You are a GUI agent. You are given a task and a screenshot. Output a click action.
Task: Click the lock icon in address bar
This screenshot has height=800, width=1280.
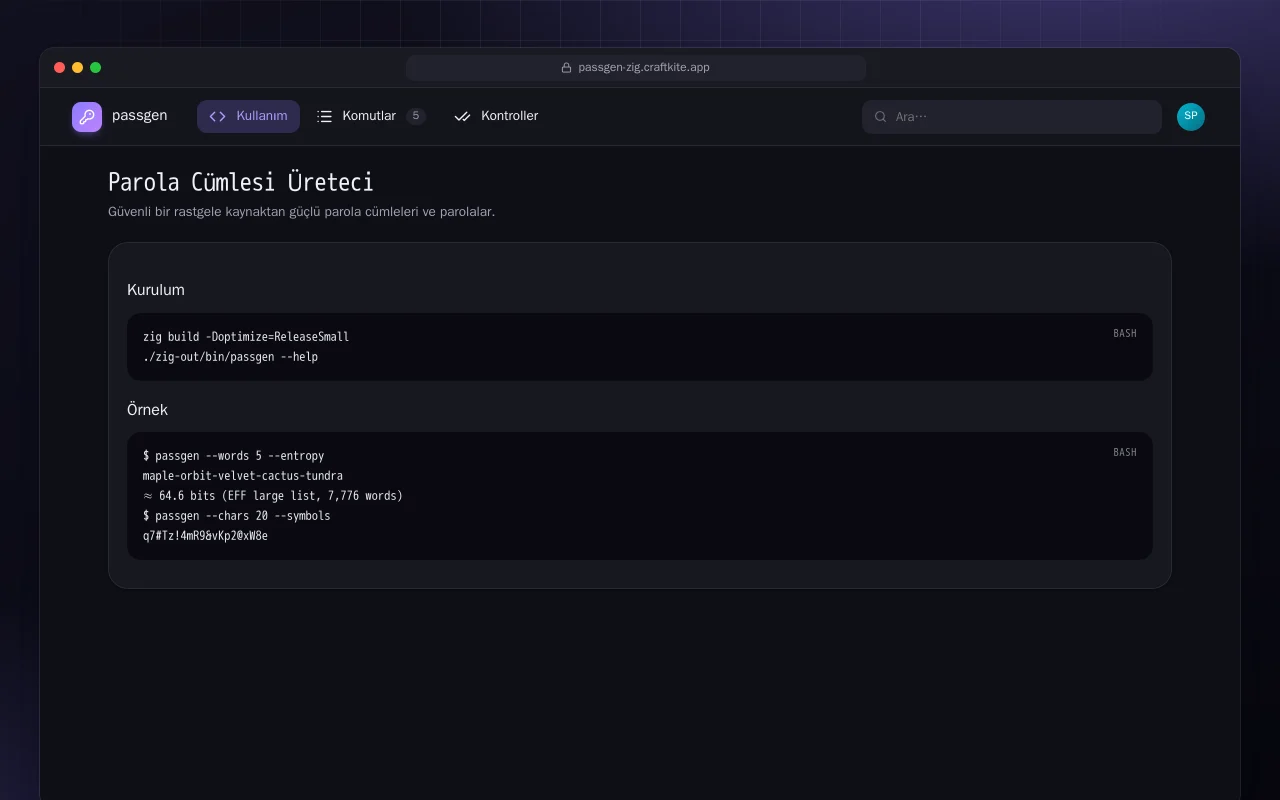click(x=566, y=68)
